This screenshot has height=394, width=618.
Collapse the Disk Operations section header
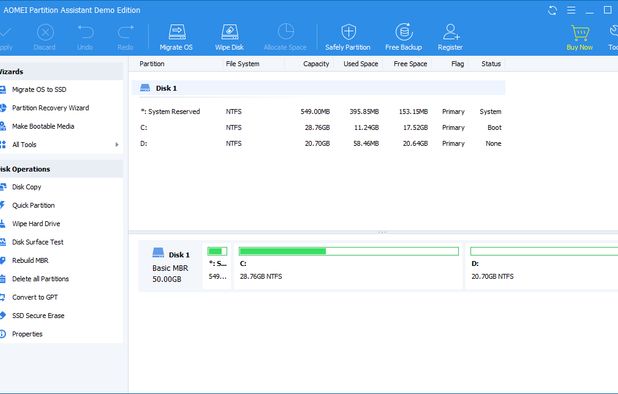(61, 169)
